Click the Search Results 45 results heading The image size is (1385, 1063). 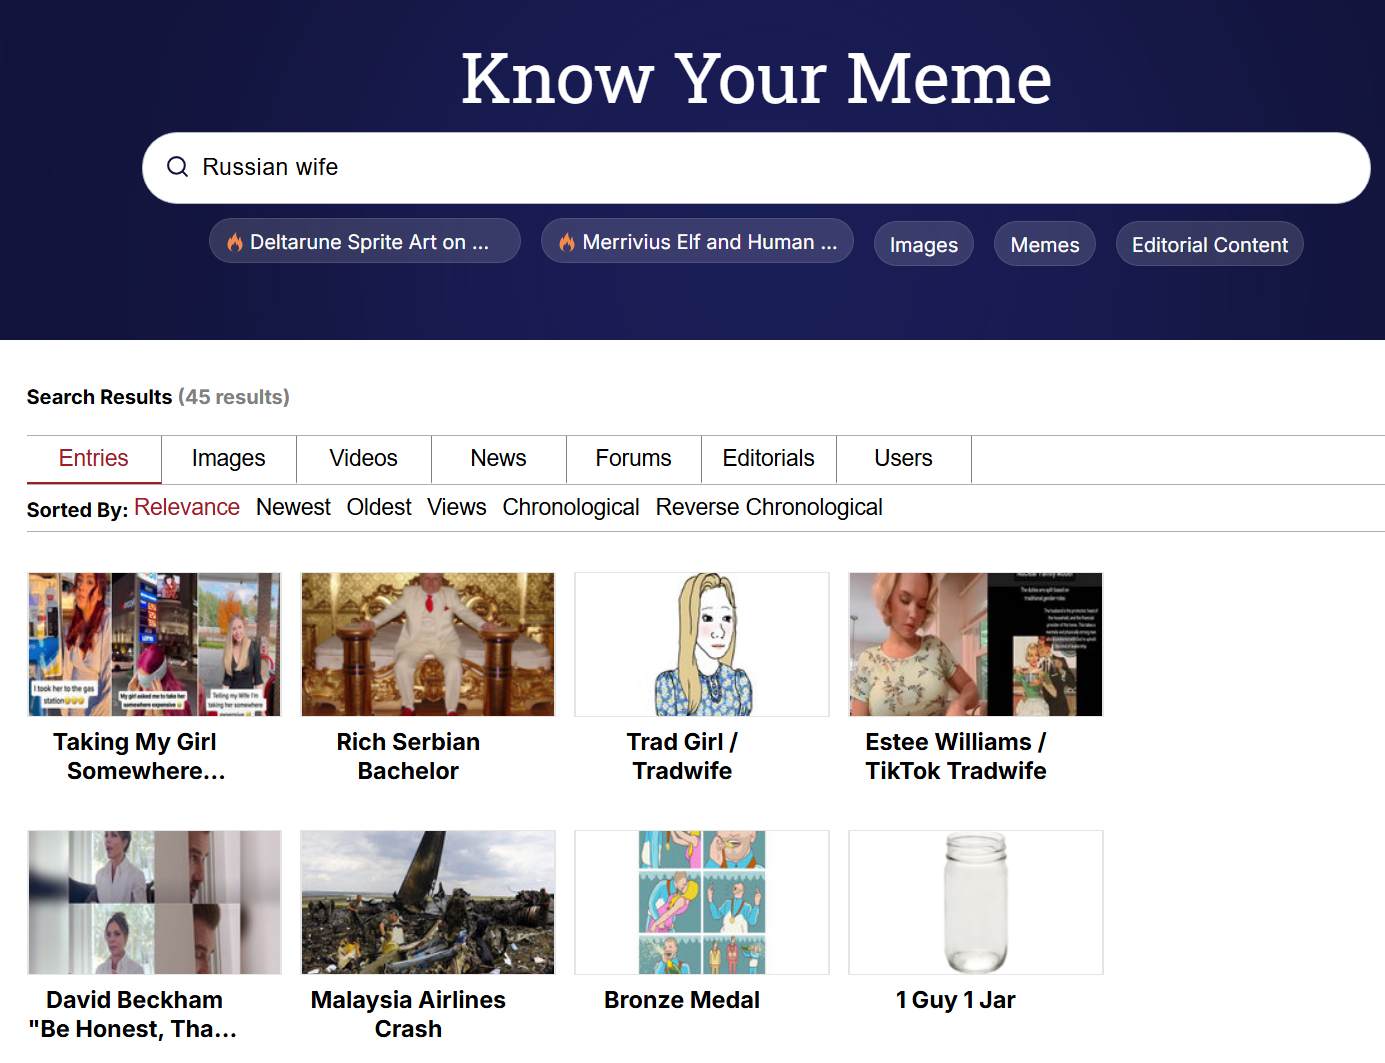[x=158, y=397]
